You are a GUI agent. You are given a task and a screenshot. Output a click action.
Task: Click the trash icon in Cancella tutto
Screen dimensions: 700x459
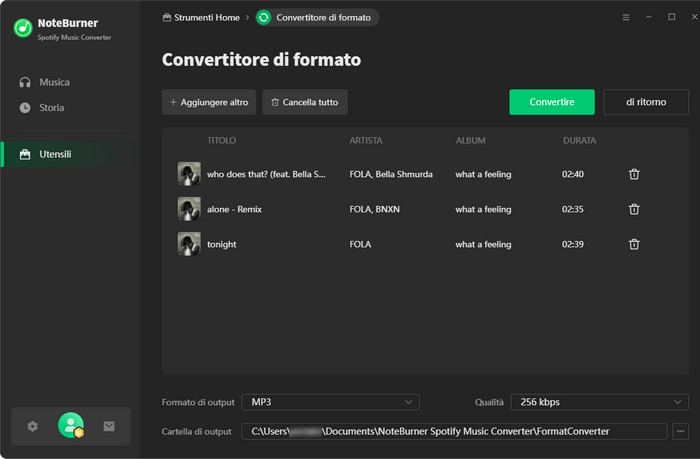click(x=275, y=102)
